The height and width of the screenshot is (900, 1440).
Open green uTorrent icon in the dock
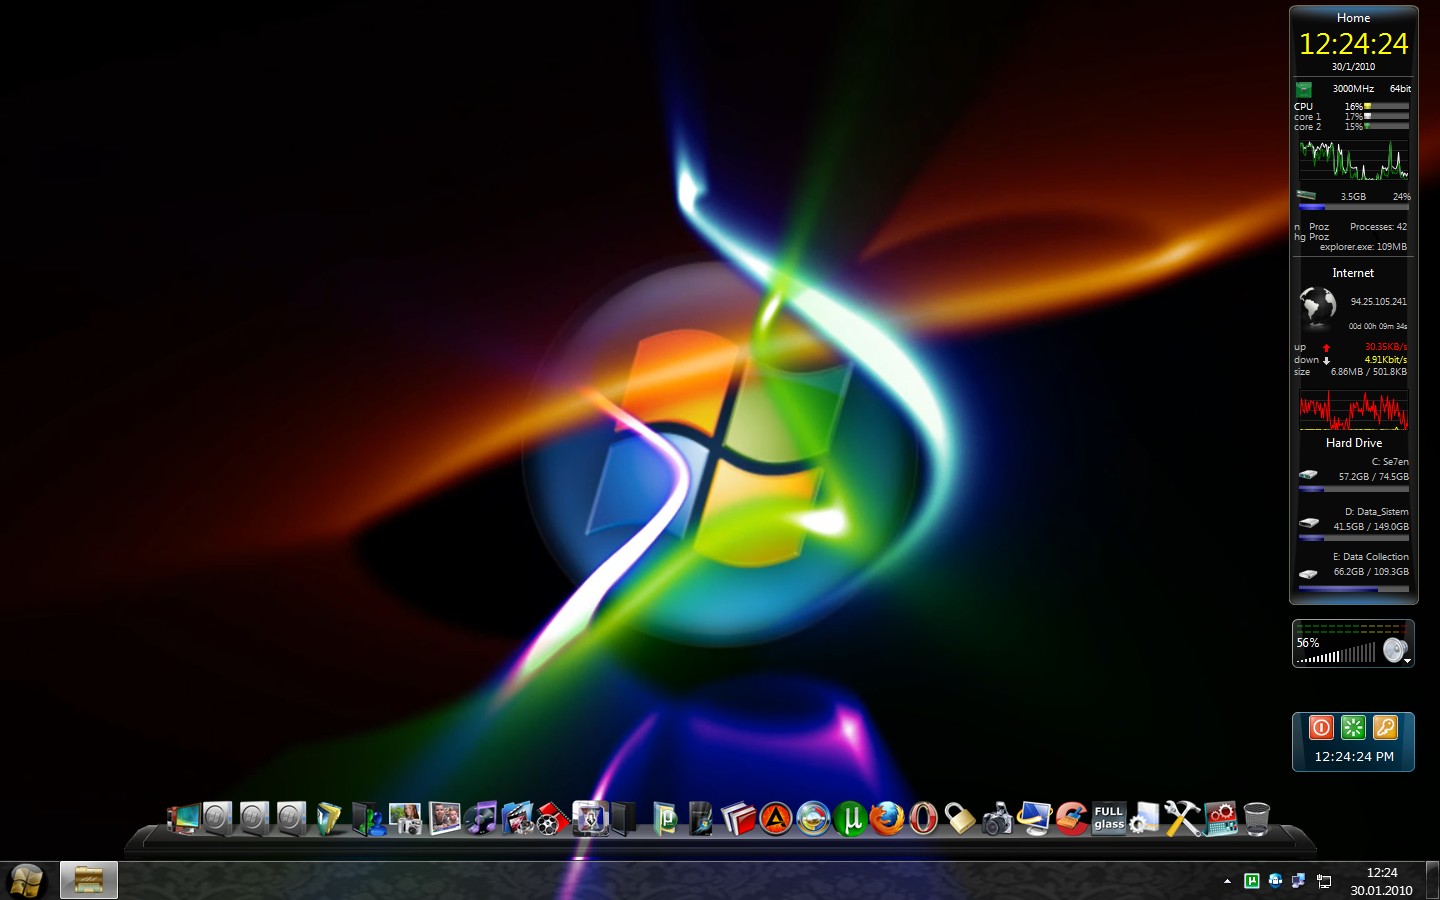pos(850,819)
